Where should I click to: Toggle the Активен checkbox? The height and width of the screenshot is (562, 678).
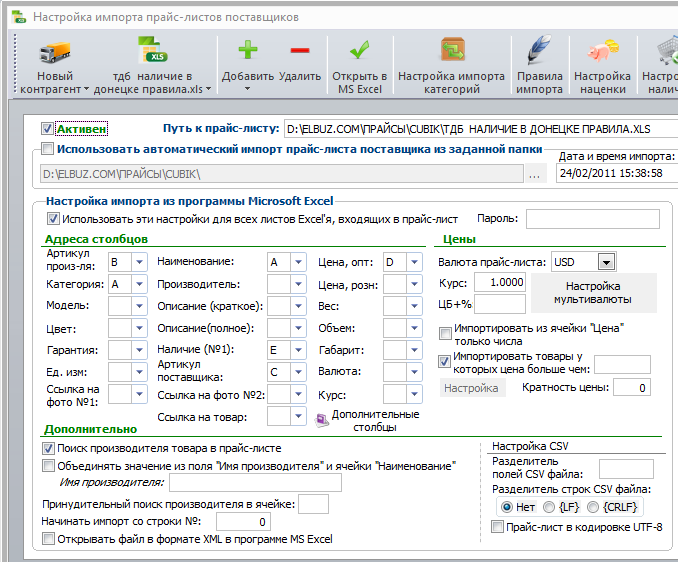(47, 129)
